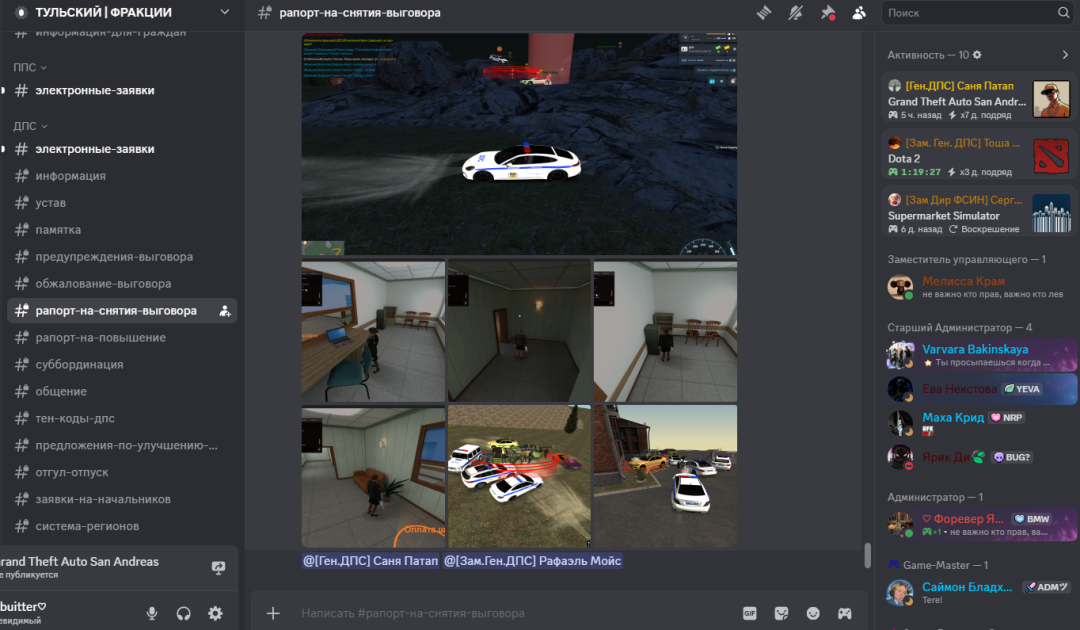Open the sticker picker
Screen dimensions: 1080x630
pos(781,613)
